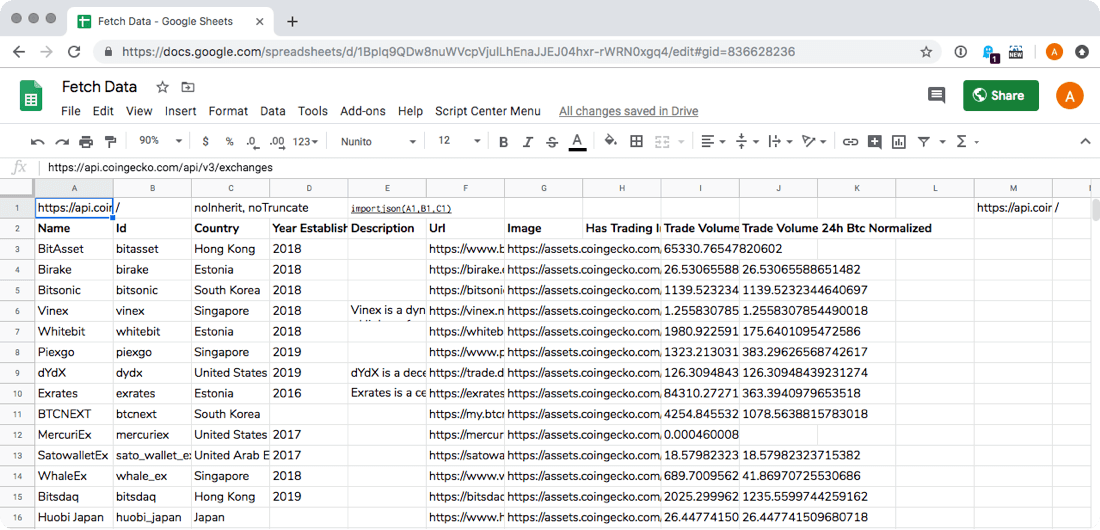Apply percent format from toolbar

point(229,142)
